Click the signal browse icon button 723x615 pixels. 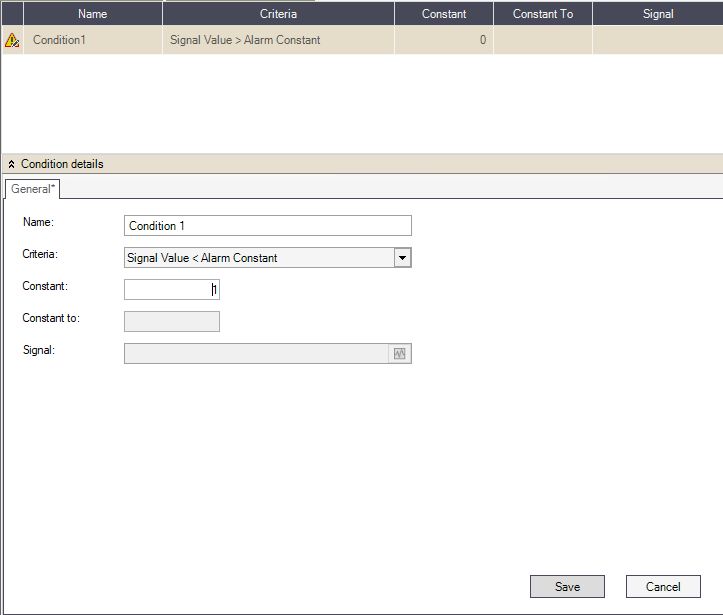click(x=400, y=354)
